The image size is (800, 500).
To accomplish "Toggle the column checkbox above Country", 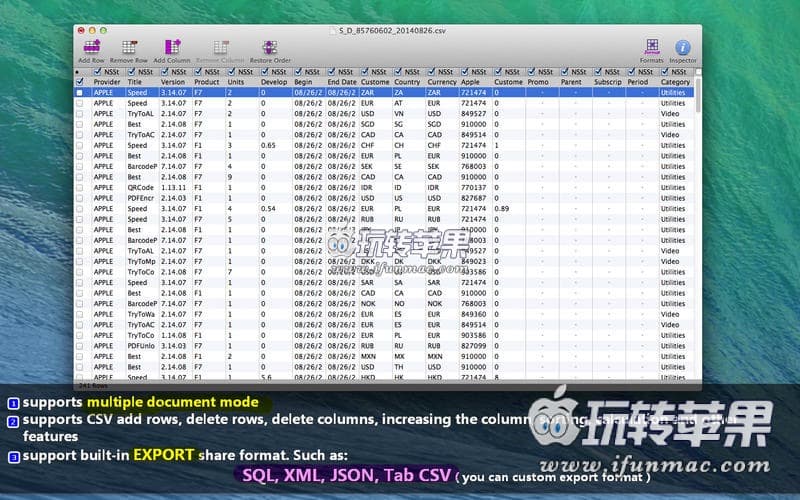I will coord(398,72).
